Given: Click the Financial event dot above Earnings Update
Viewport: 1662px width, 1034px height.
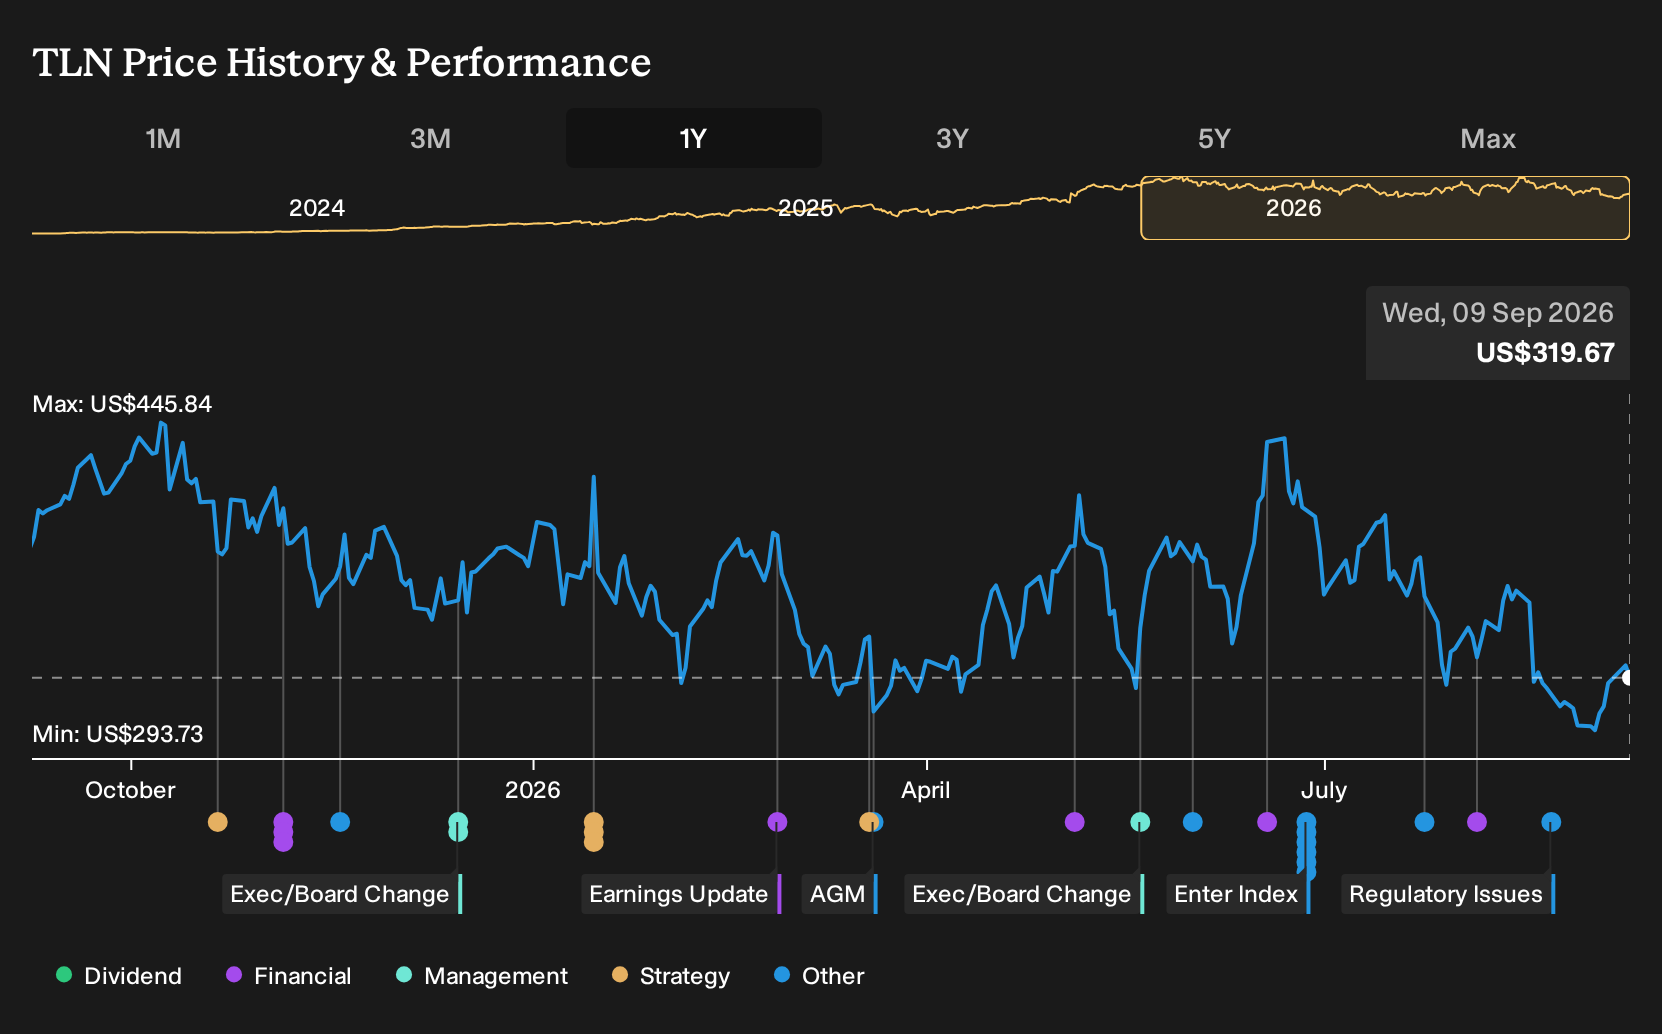Looking at the screenshot, I should (x=777, y=822).
